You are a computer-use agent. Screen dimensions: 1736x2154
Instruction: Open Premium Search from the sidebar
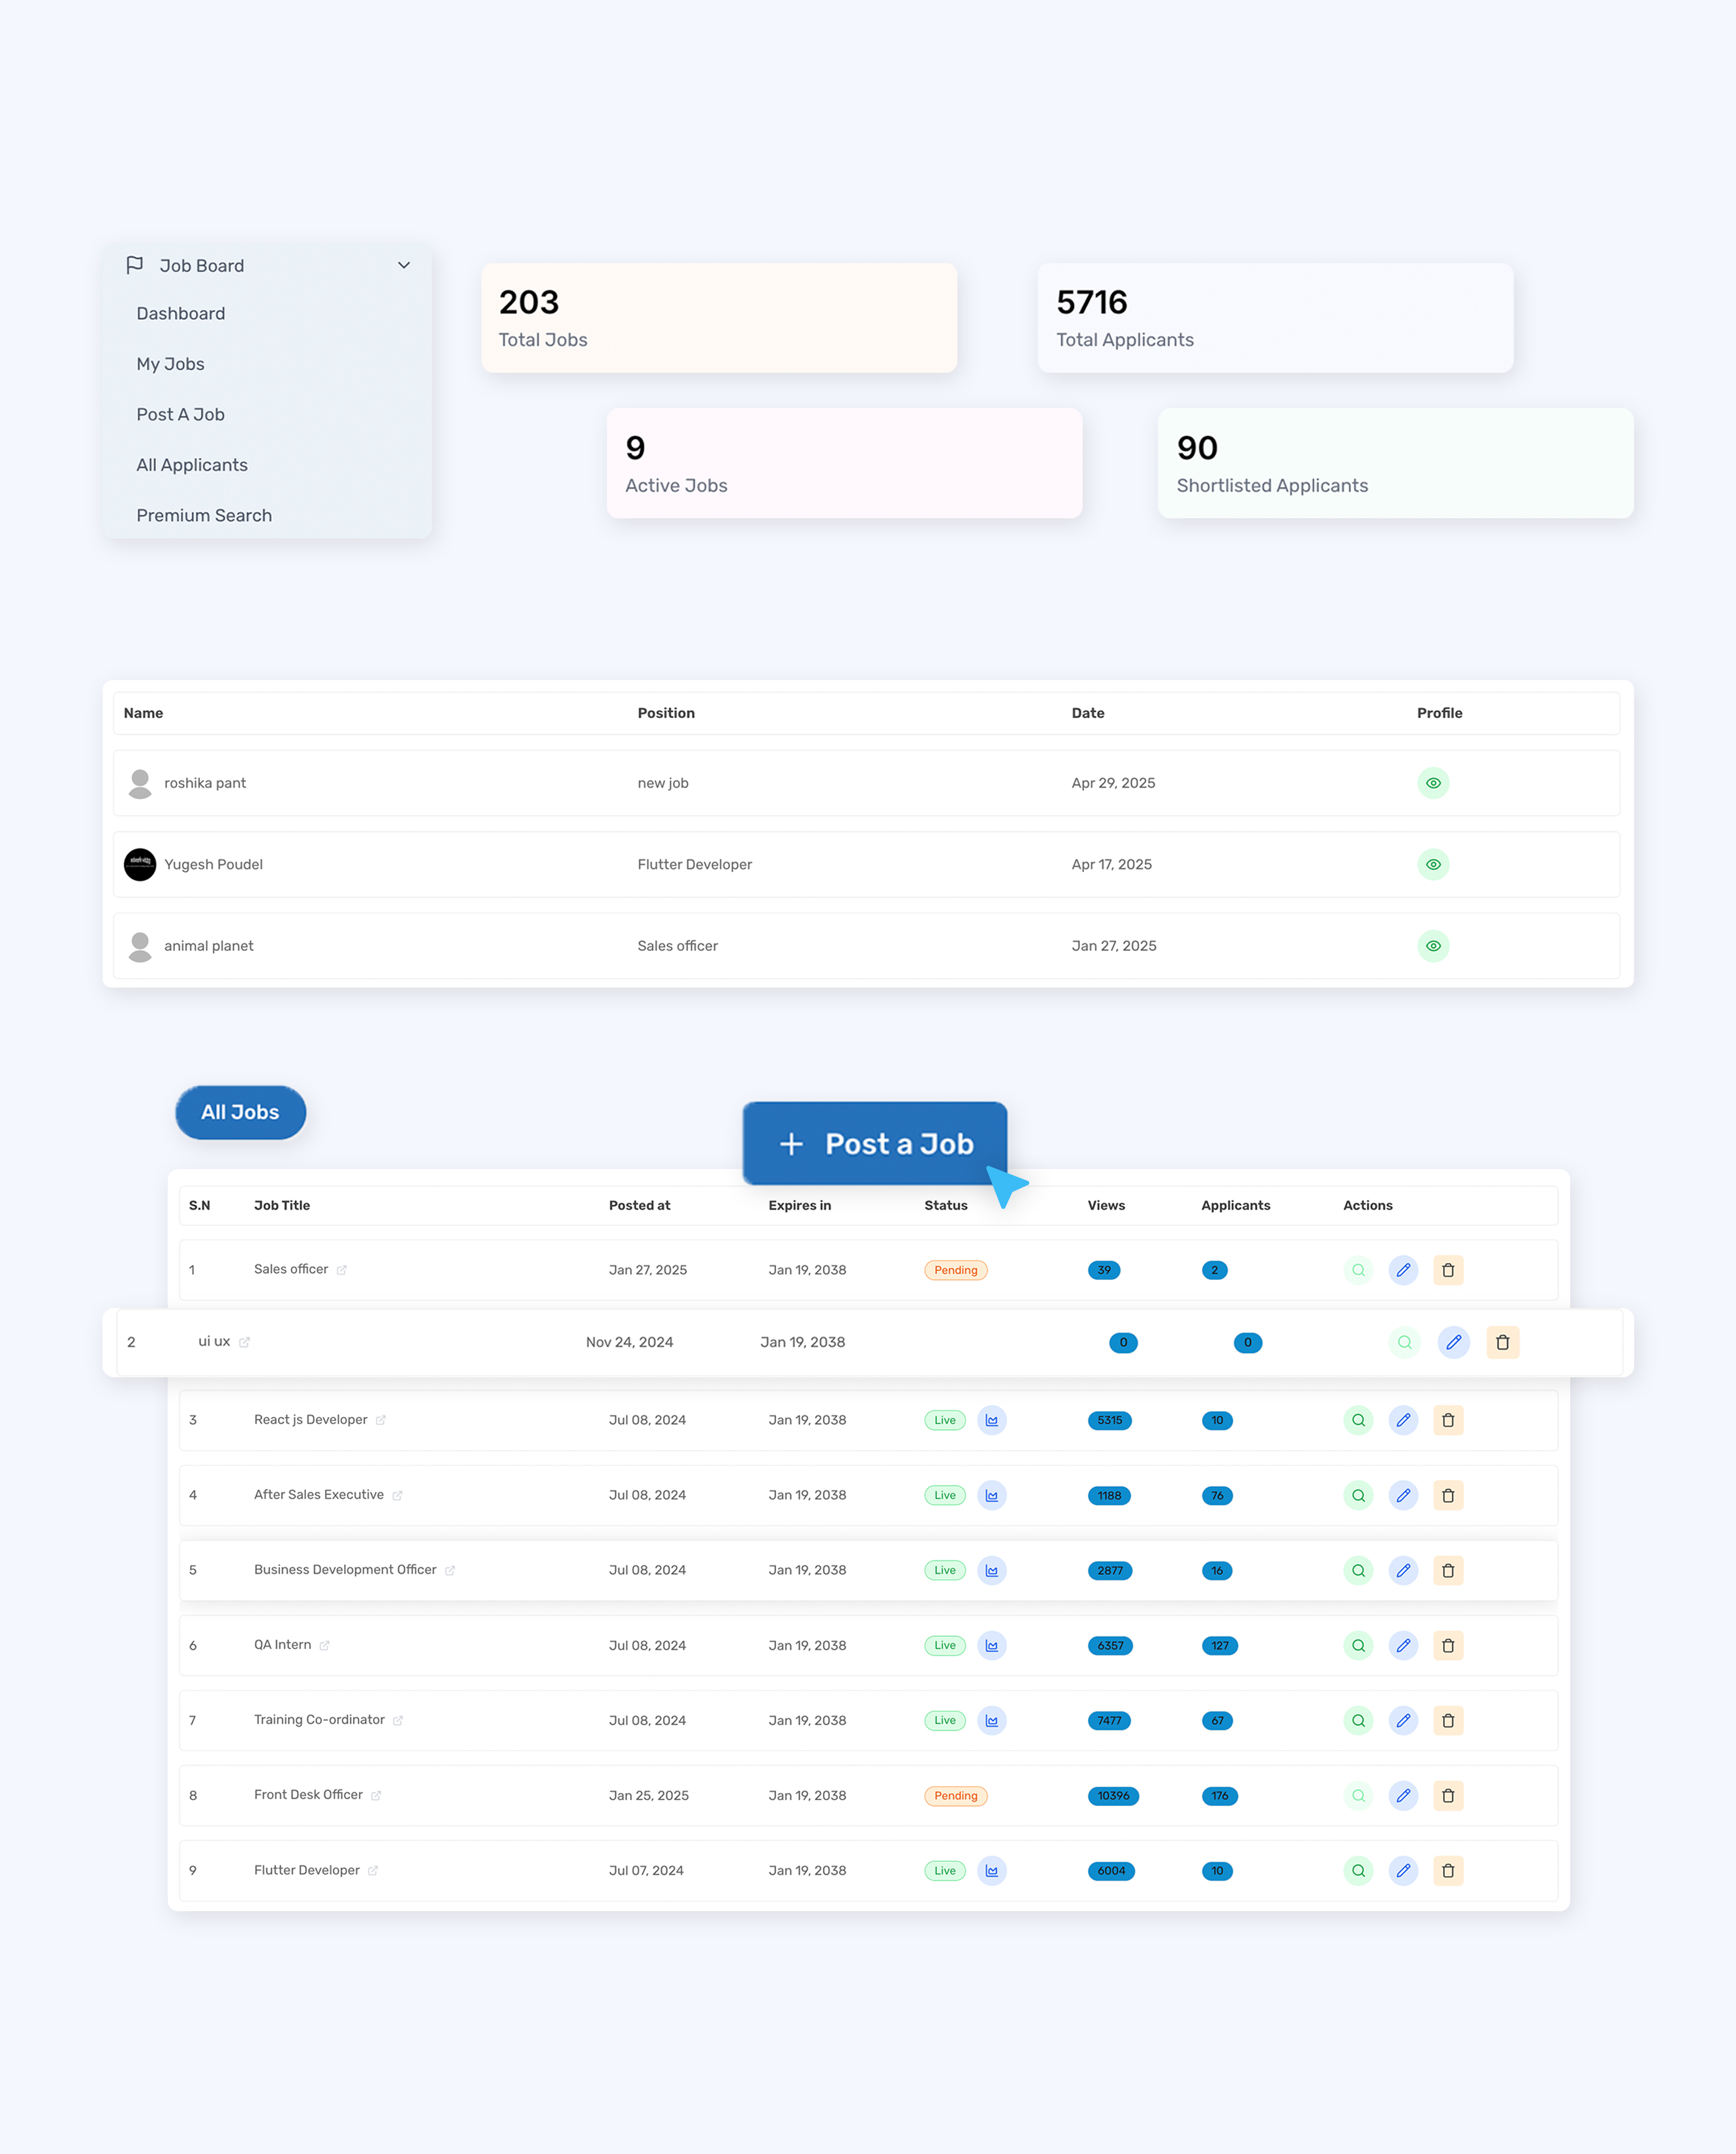pyautogui.click(x=204, y=515)
